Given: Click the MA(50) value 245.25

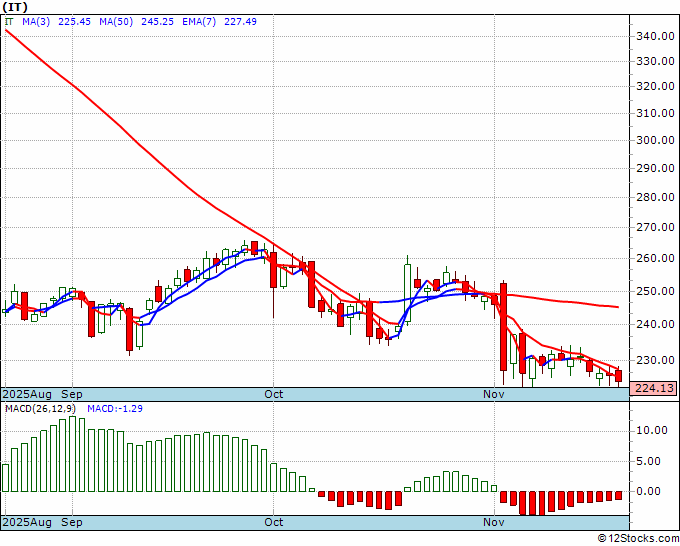Looking at the screenshot, I should point(157,22).
